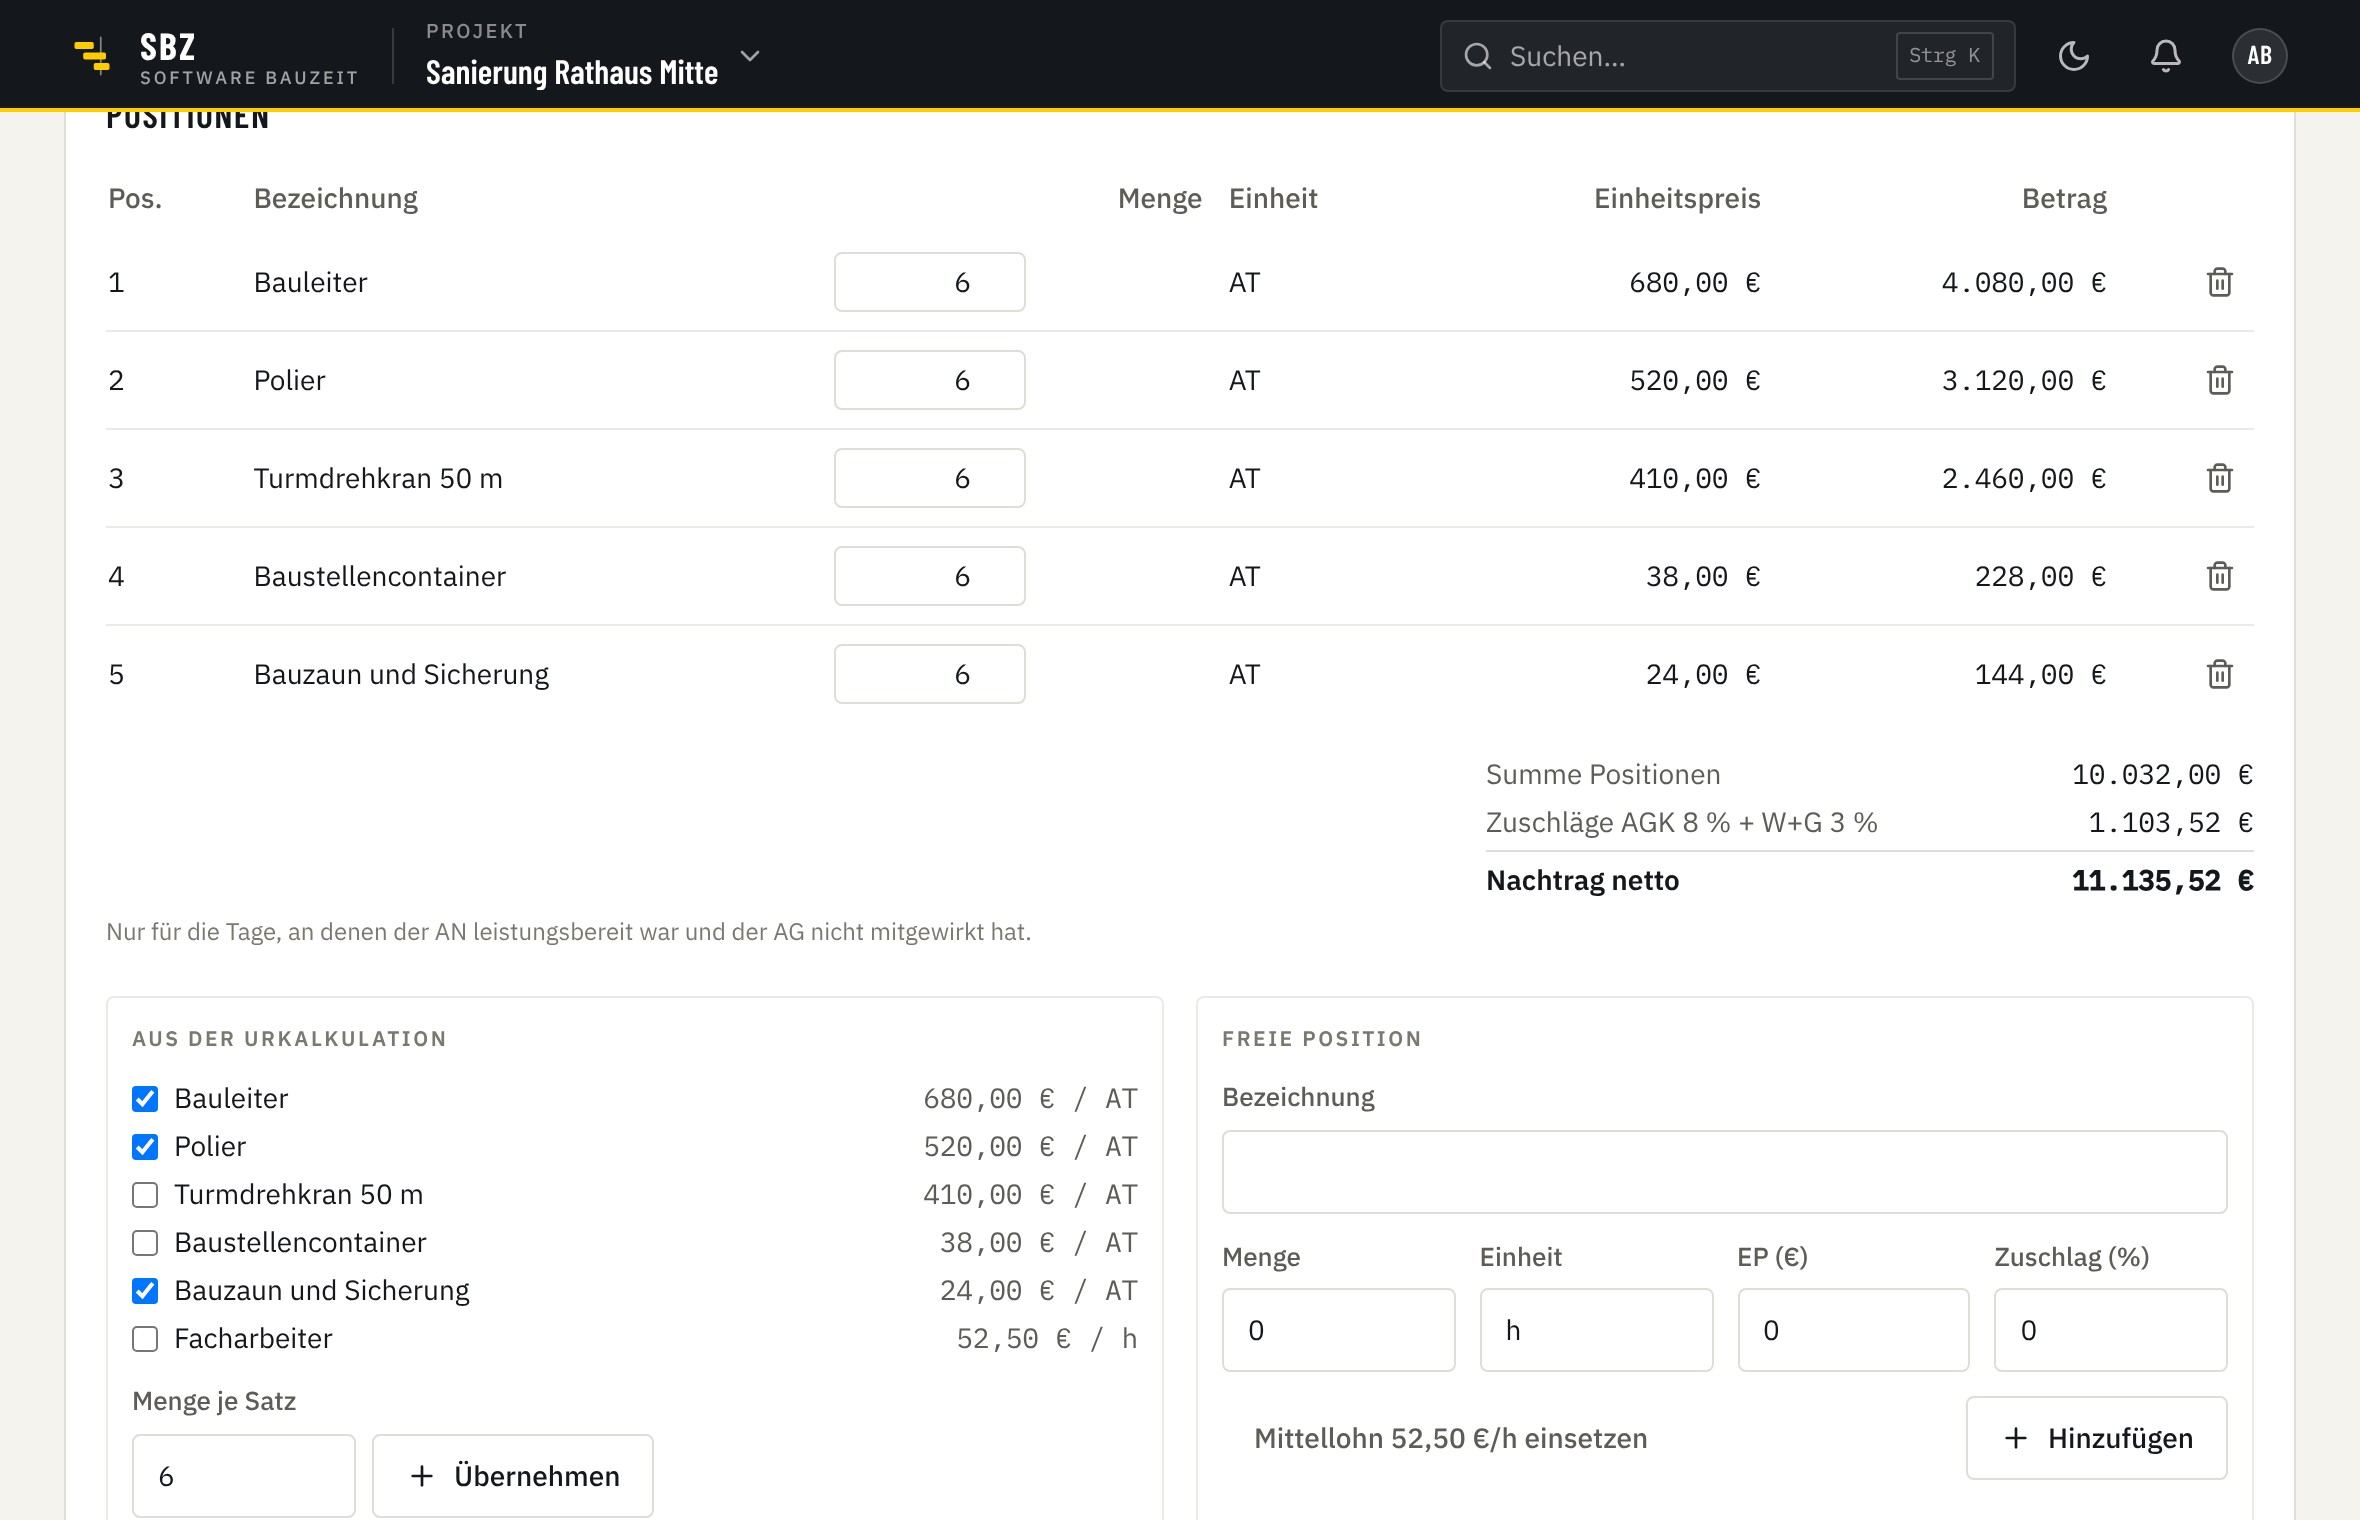Click the Strg K shortcut badge

pos(1944,56)
